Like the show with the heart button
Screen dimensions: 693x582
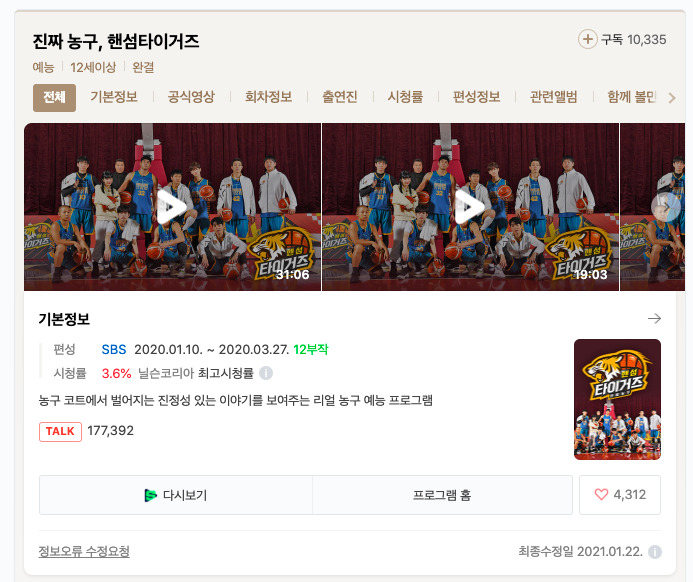pyautogui.click(x=620, y=495)
